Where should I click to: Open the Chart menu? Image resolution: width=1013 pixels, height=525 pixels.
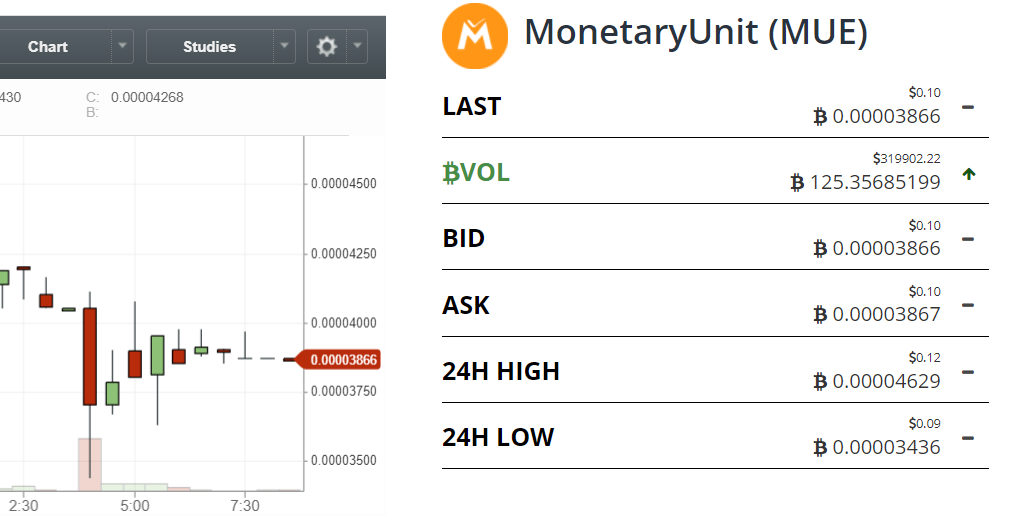(x=48, y=46)
